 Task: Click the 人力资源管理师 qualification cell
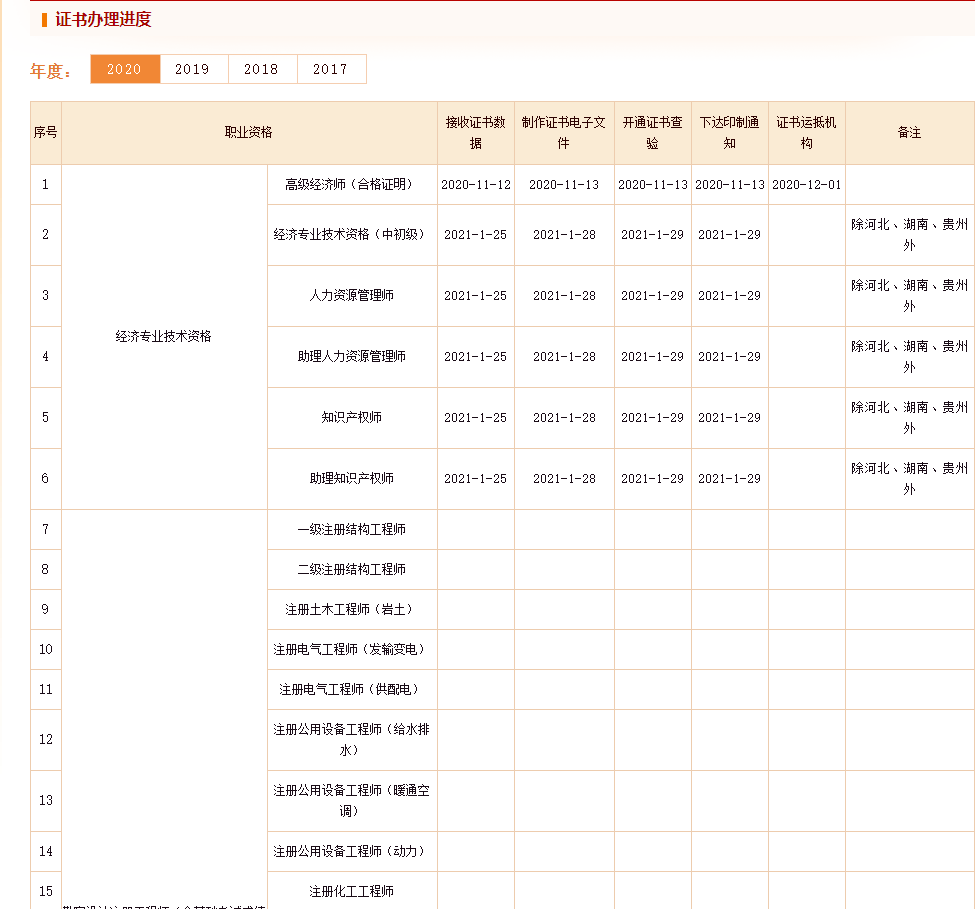pos(351,296)
